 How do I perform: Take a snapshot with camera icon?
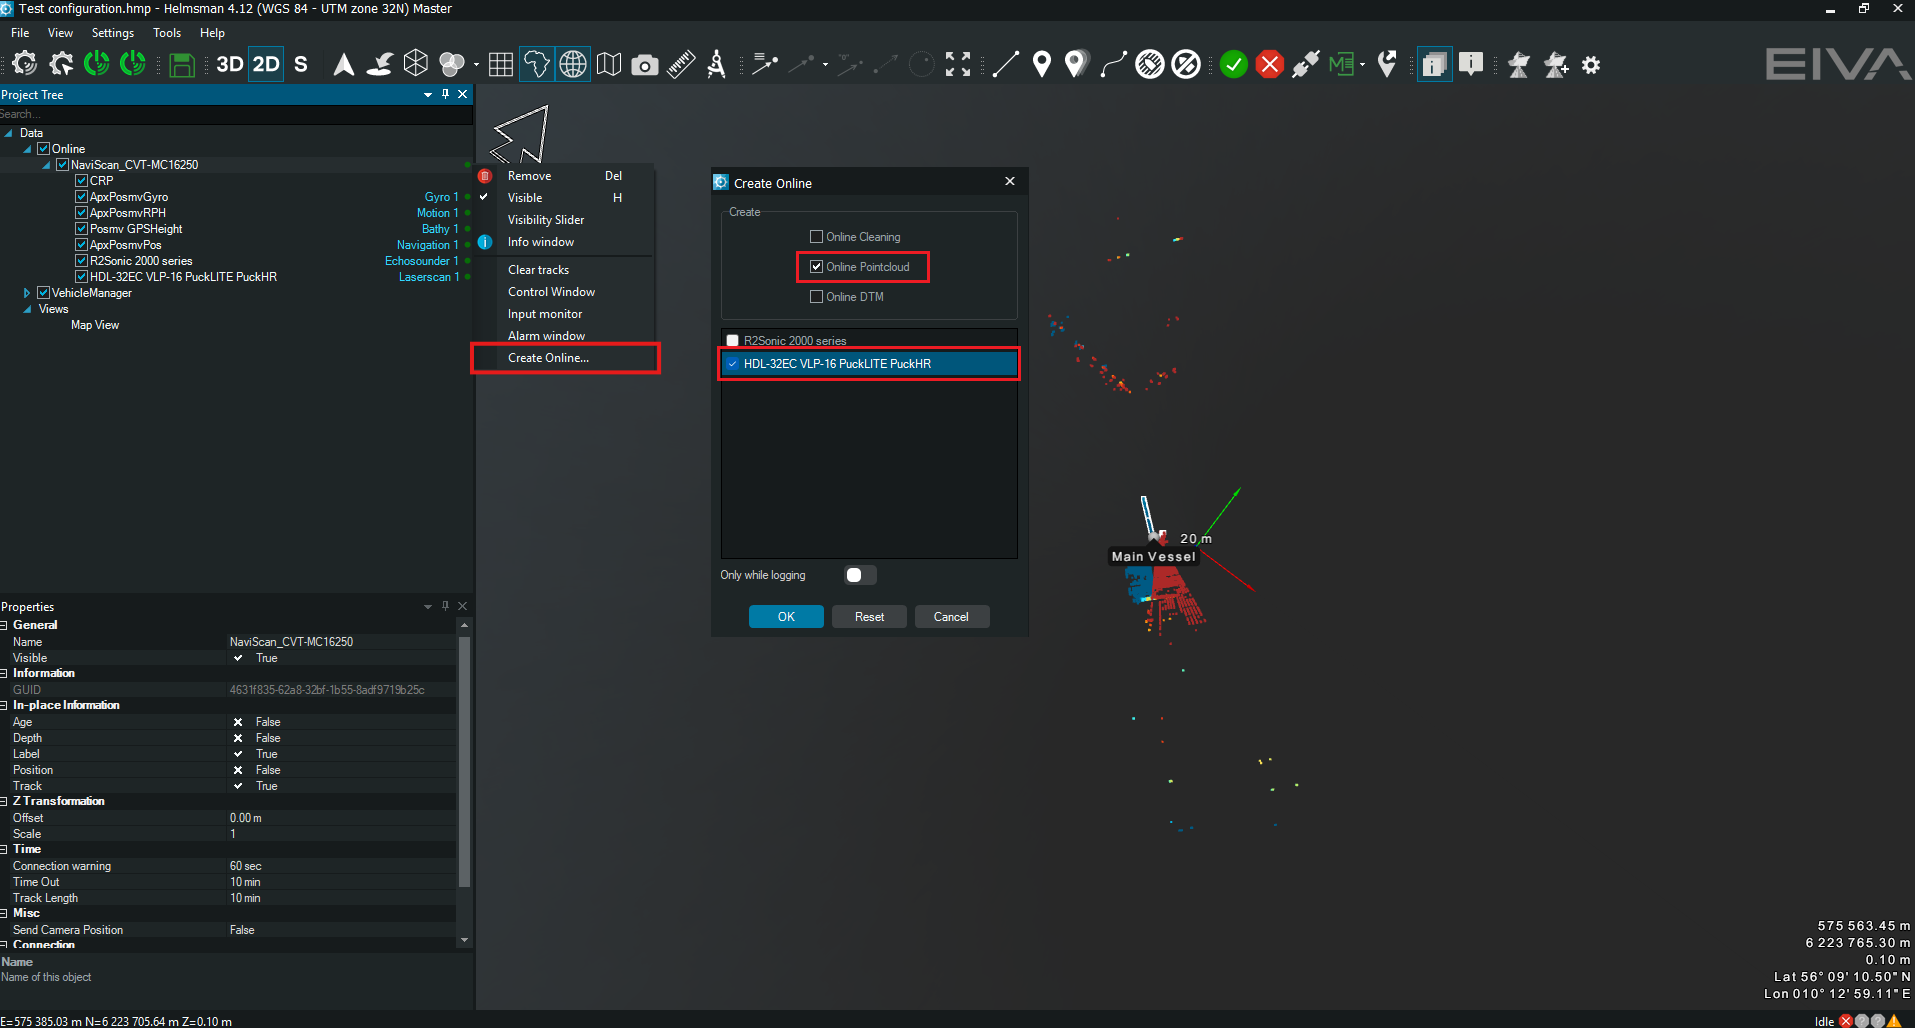point(645,66)
